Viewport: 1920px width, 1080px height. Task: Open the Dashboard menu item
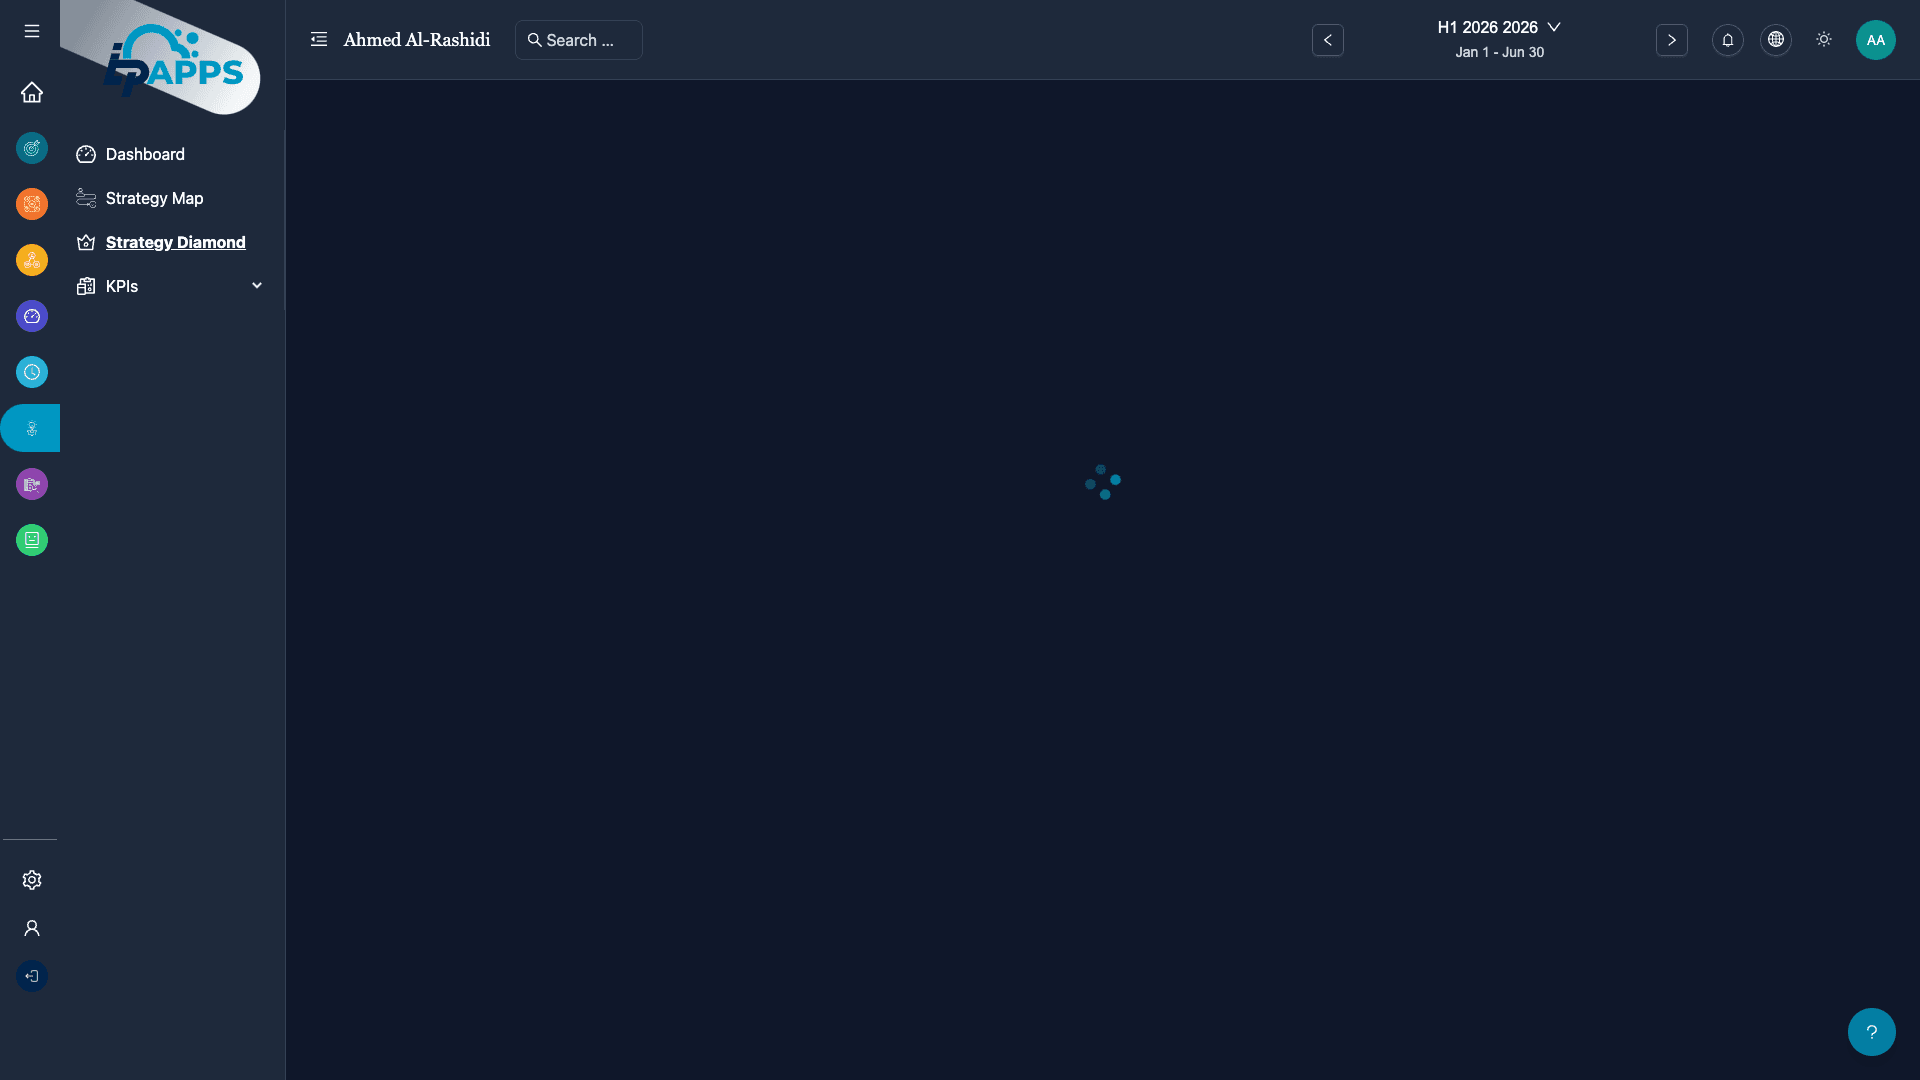(x=145, y=154)
